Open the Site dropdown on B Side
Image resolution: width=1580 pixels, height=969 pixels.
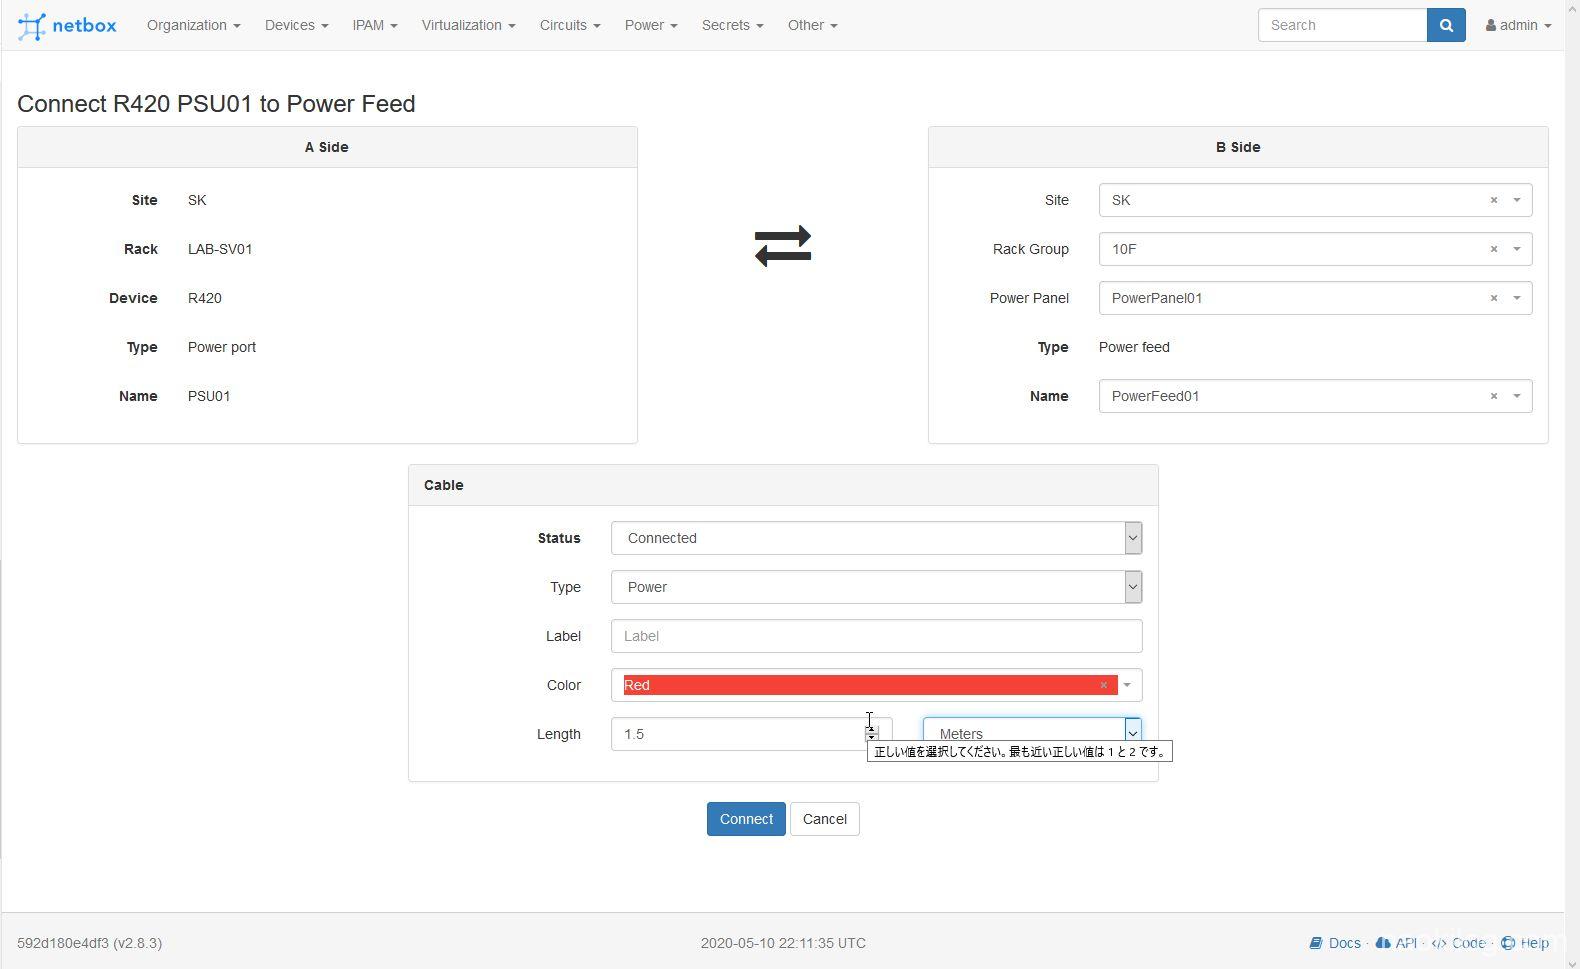(x=1517, y=200)
